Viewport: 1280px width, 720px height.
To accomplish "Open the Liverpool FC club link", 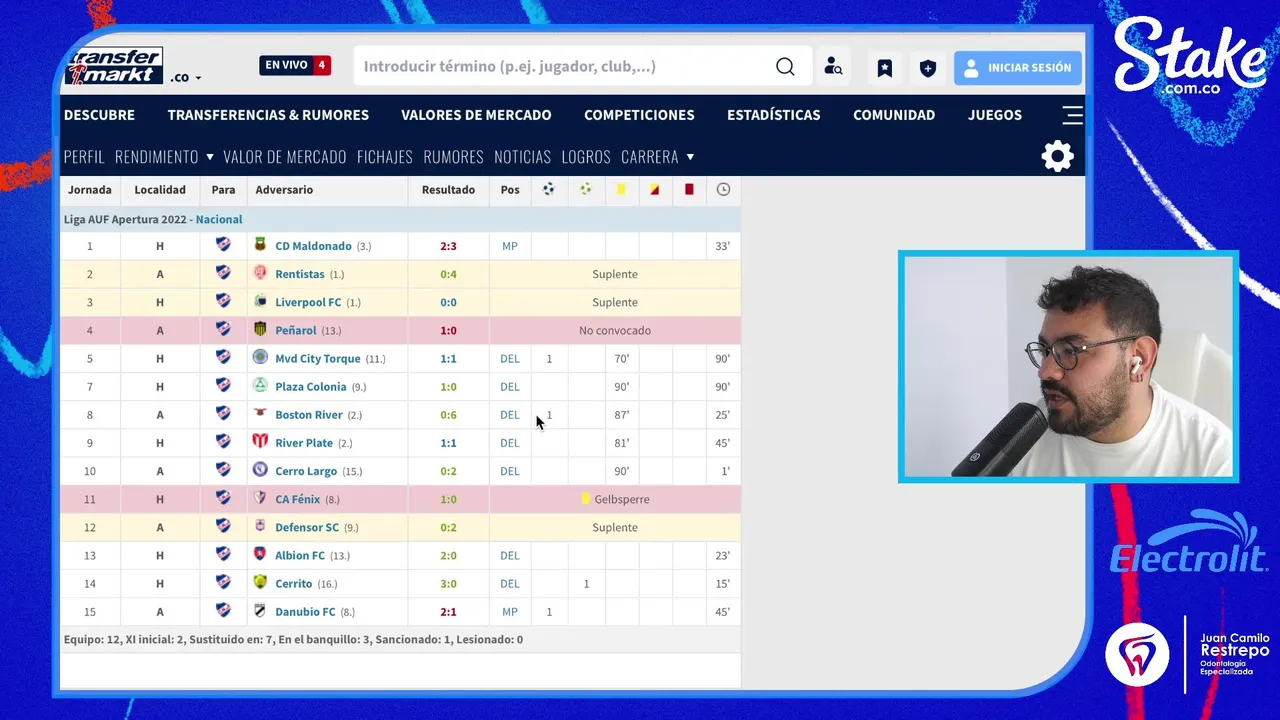I will point(308,302).
